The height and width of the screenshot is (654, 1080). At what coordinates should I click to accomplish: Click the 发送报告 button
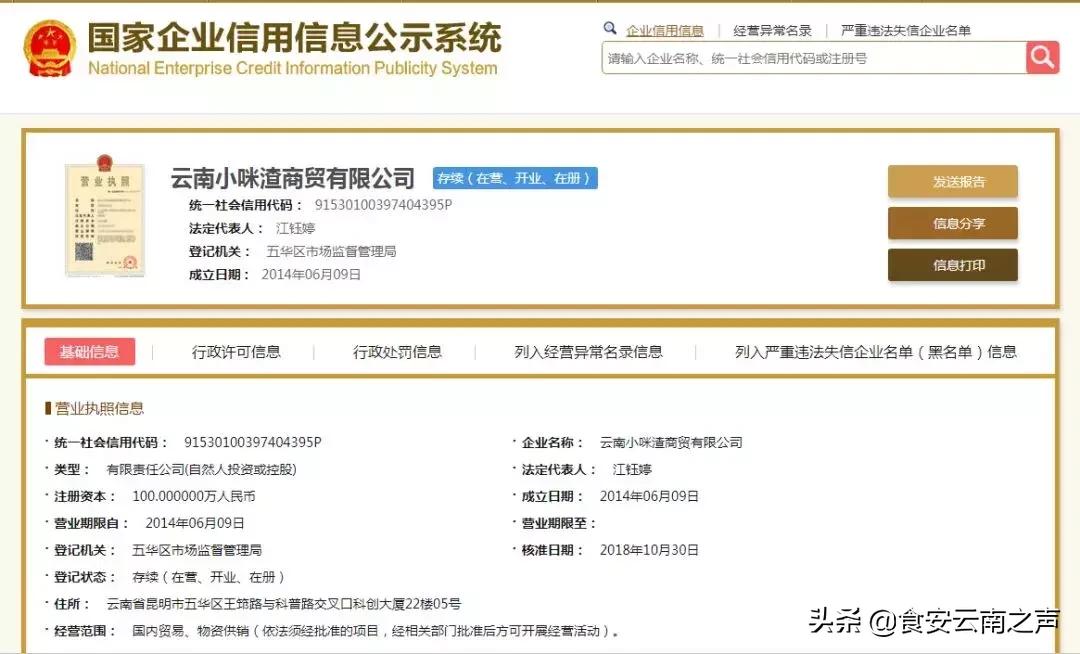(952, 181)
